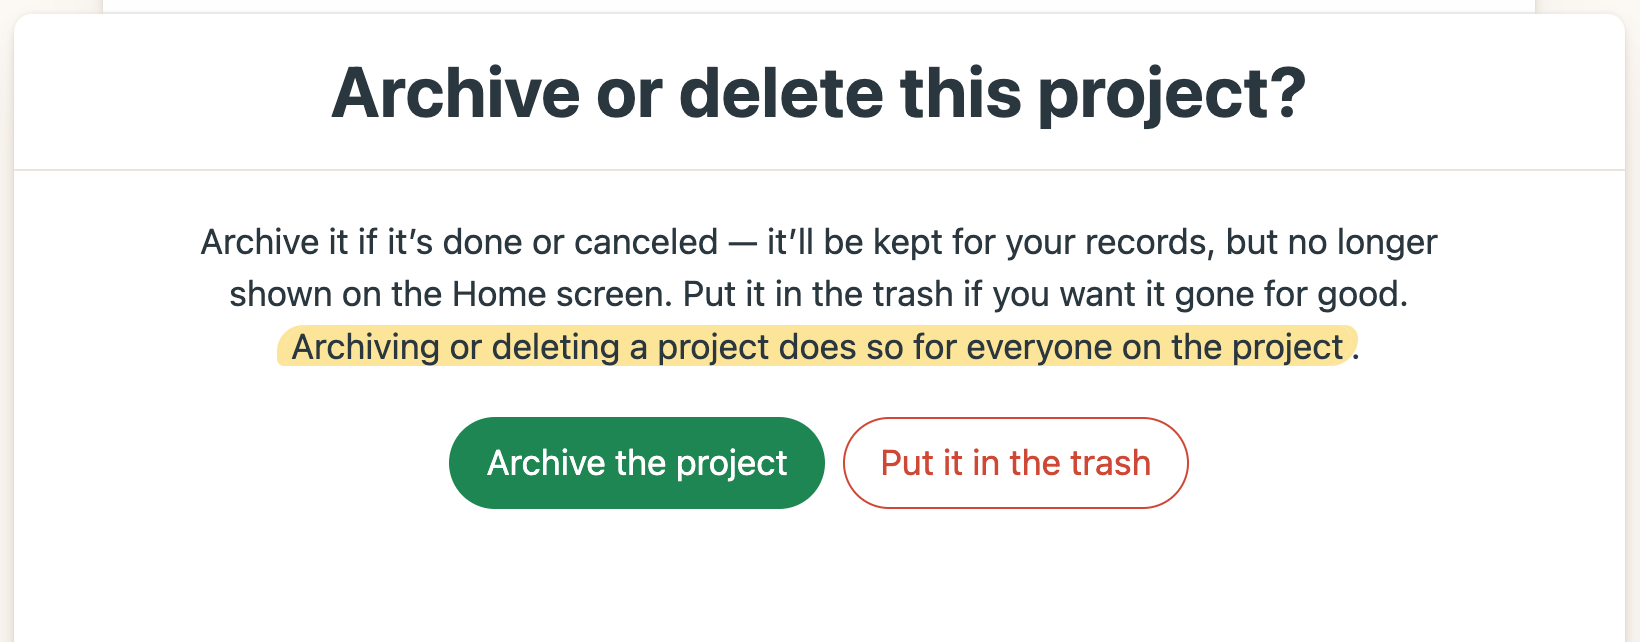The height and width of the screenshot is (642, 1640).
Task: Click the "Archive or delete this project?" heading
Action: (818, 93)
